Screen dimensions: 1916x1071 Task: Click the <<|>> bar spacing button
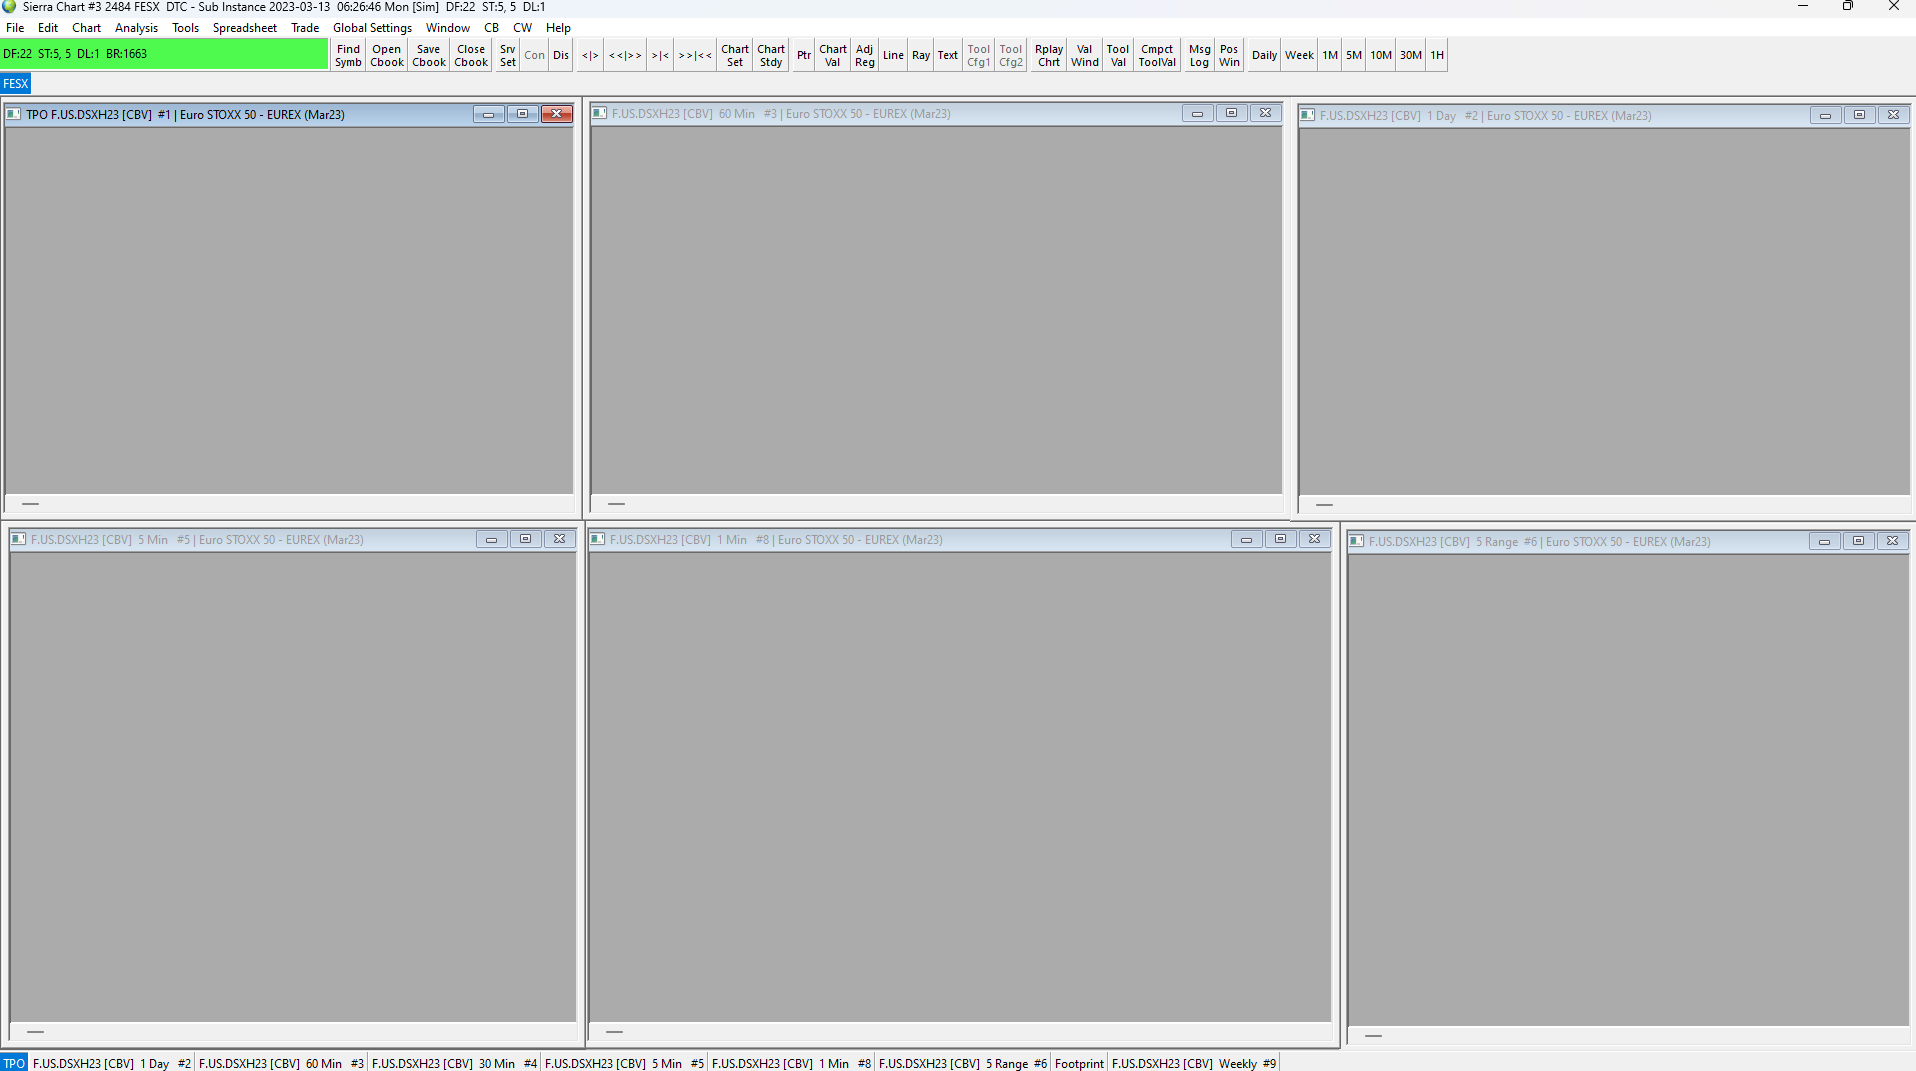(x=625, y=55)
